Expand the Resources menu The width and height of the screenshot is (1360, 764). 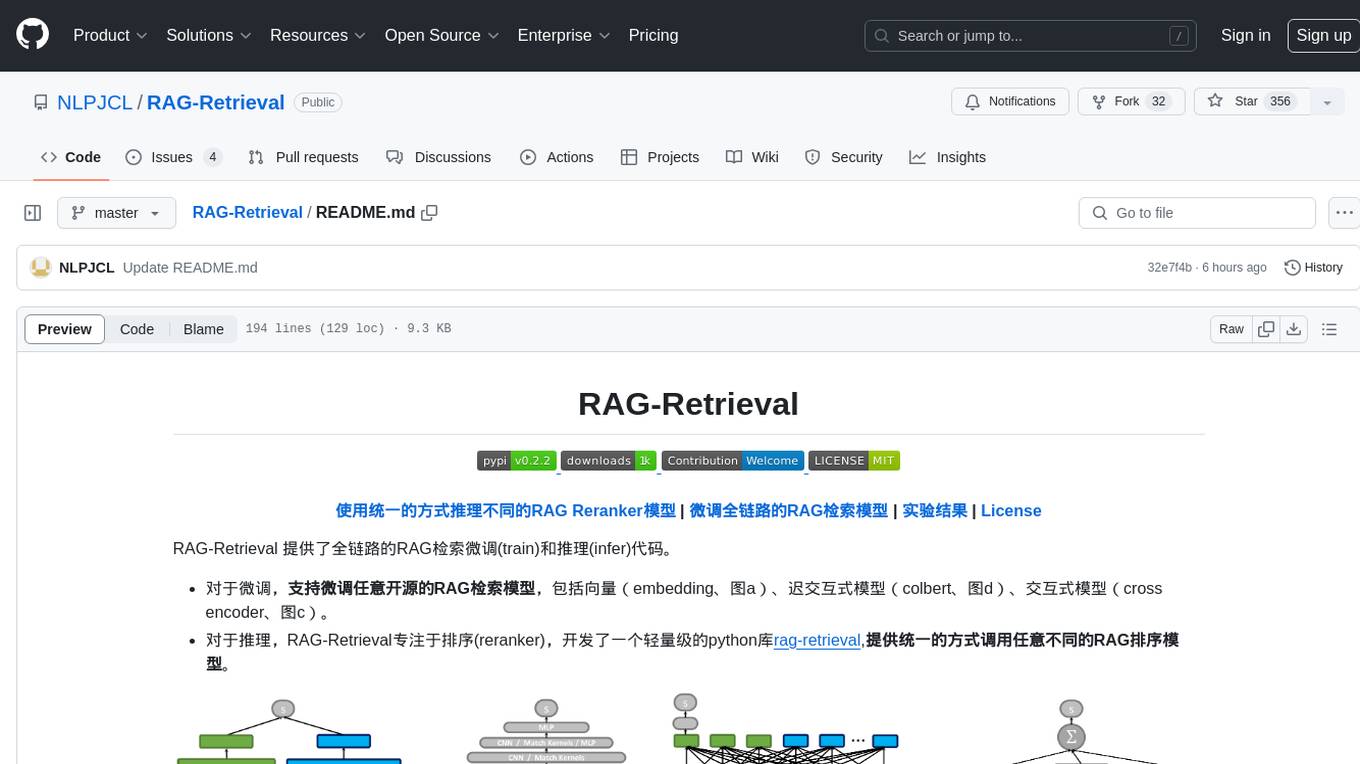(x=317, y=35)
